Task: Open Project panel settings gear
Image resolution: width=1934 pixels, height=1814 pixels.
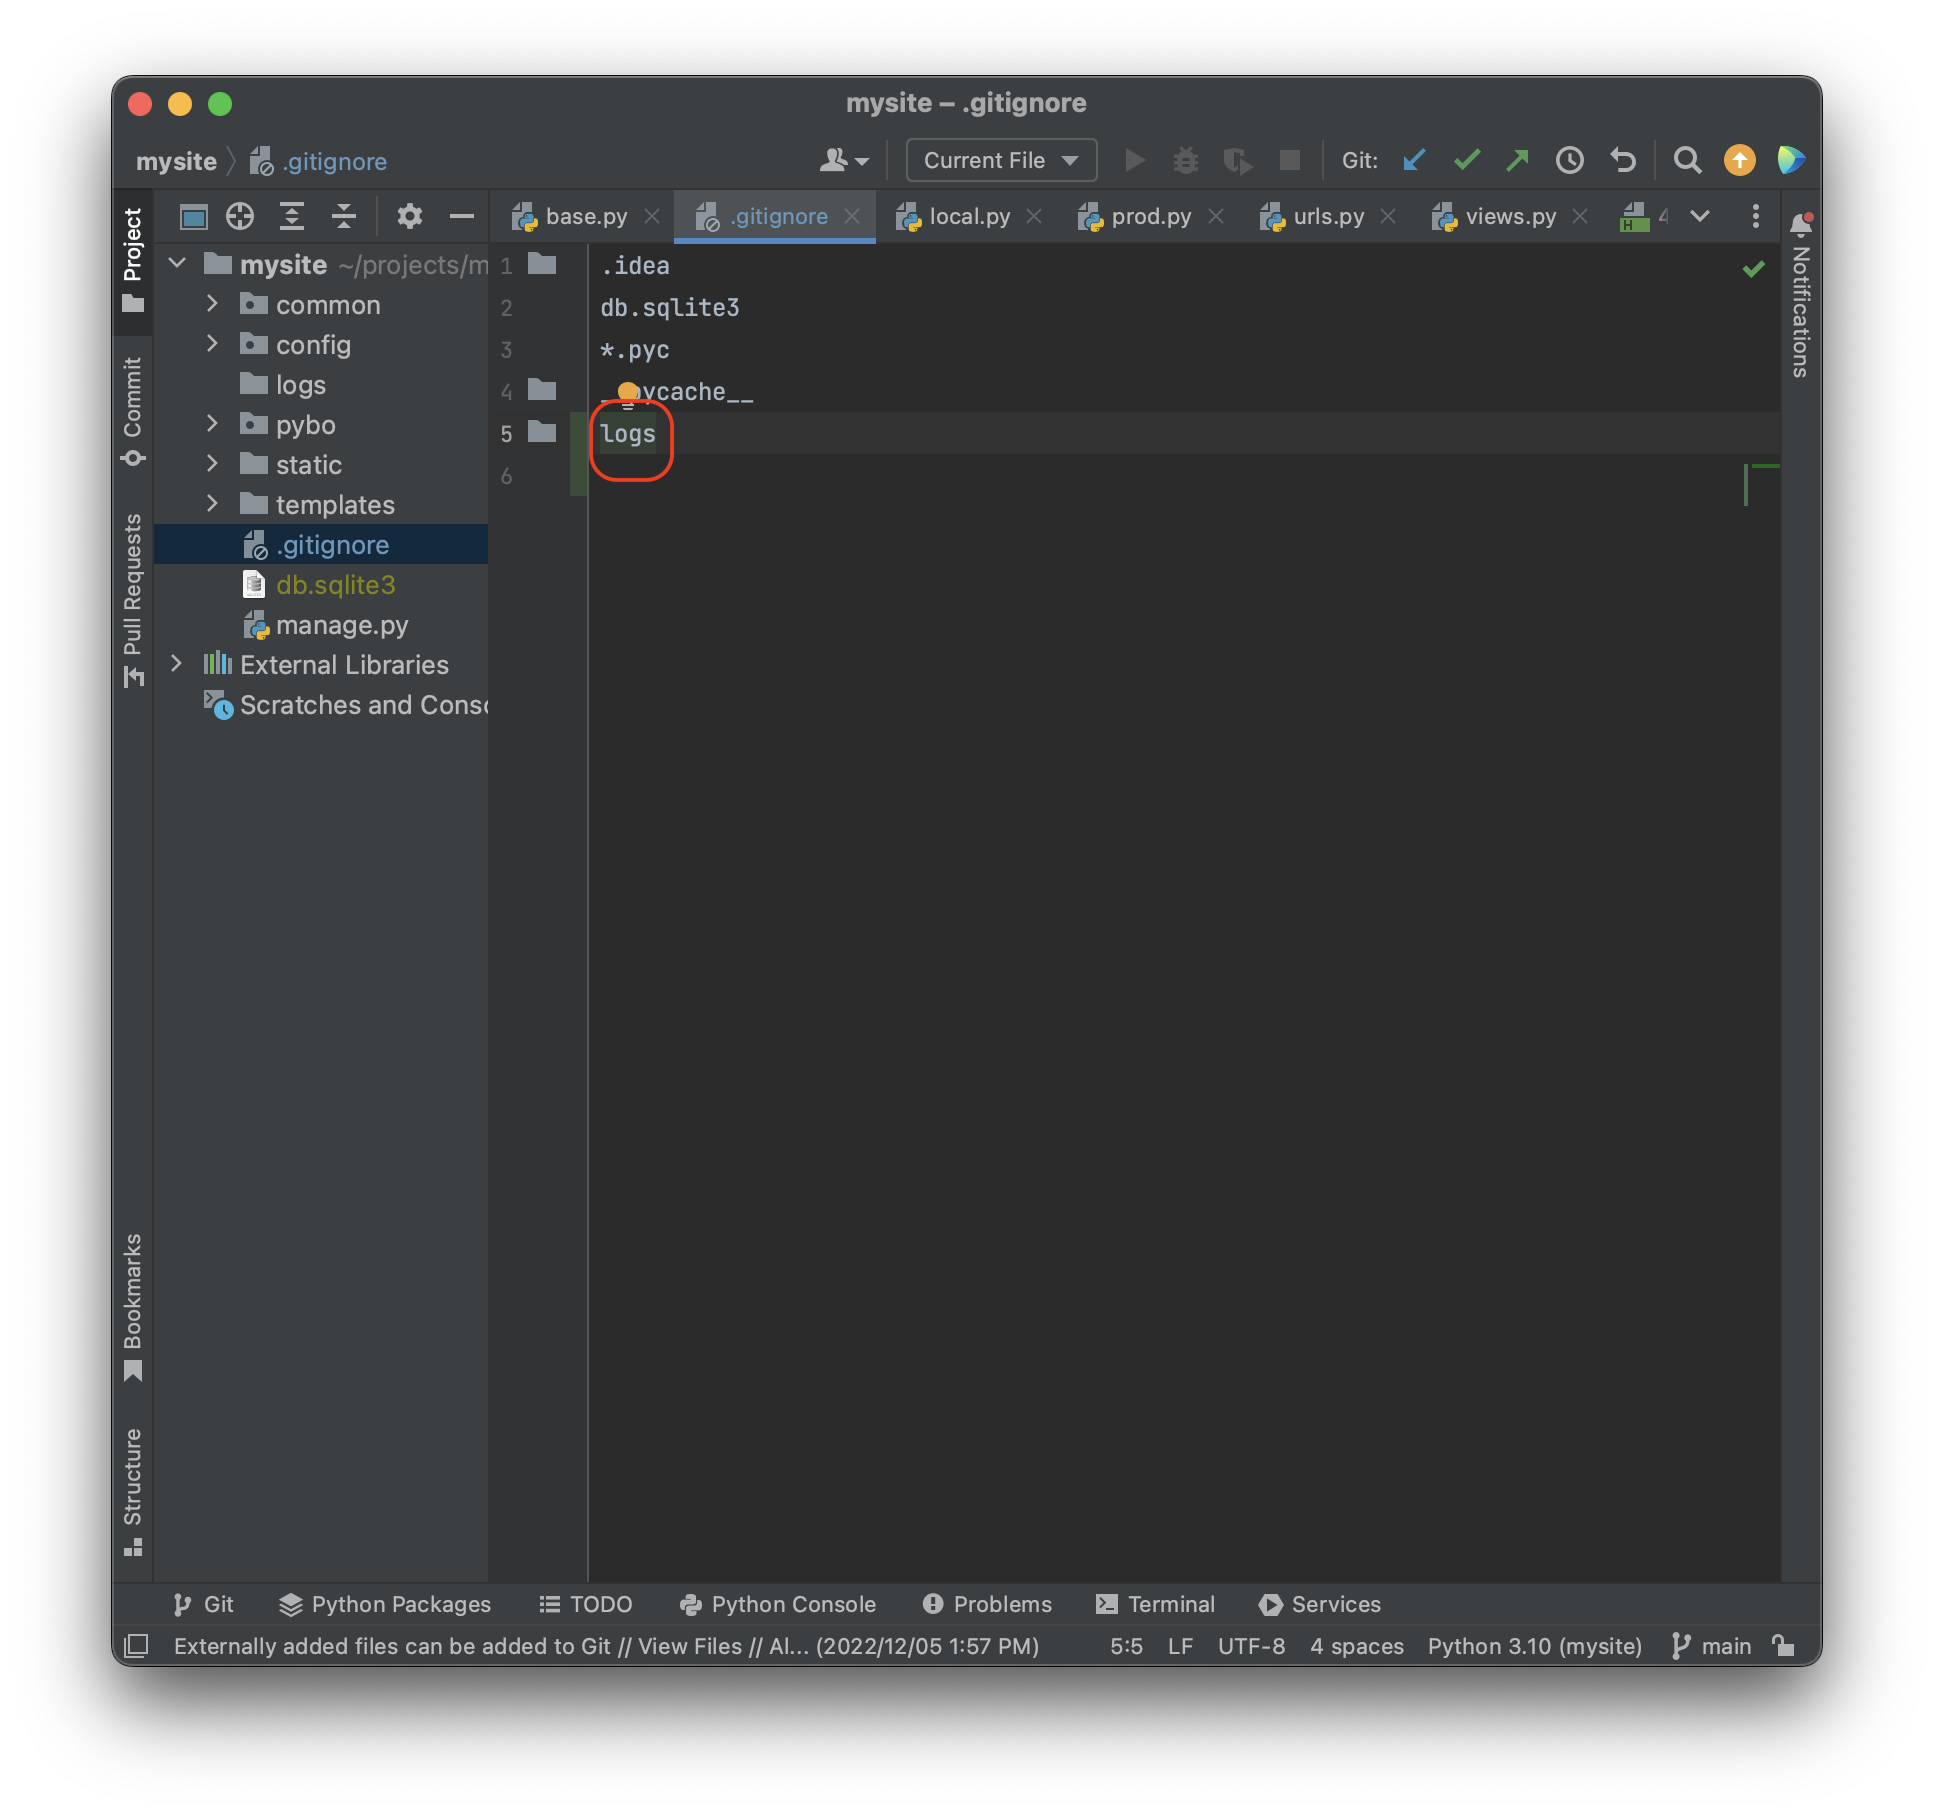Action: point(409,216)
